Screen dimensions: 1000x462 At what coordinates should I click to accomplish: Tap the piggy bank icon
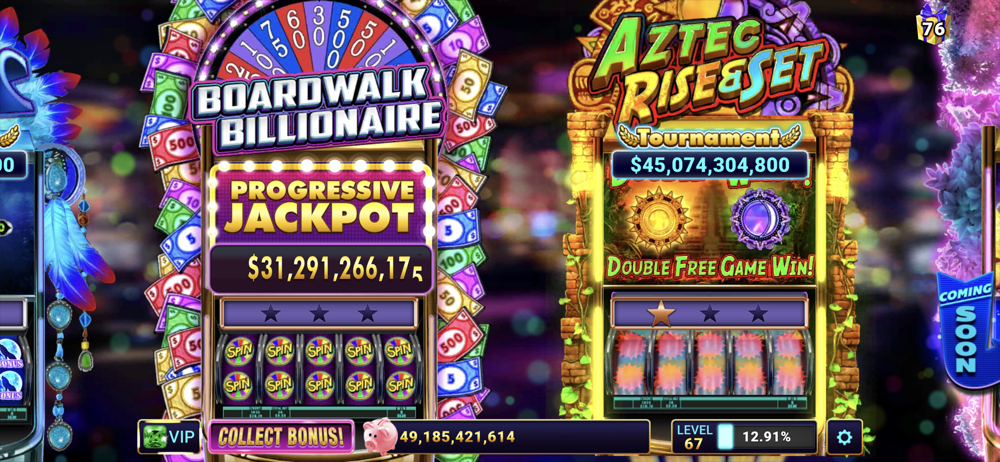(x=380, y=436)
